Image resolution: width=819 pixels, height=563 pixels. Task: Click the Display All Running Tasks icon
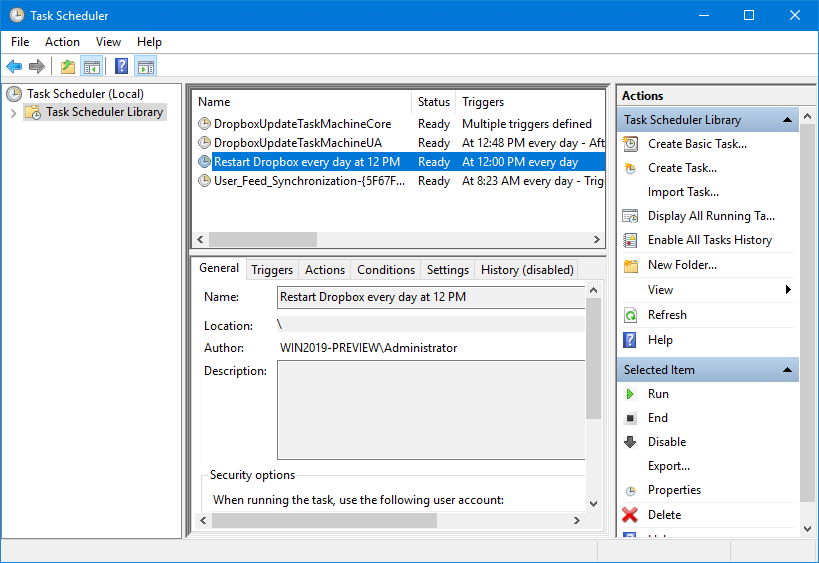point(630,216)
